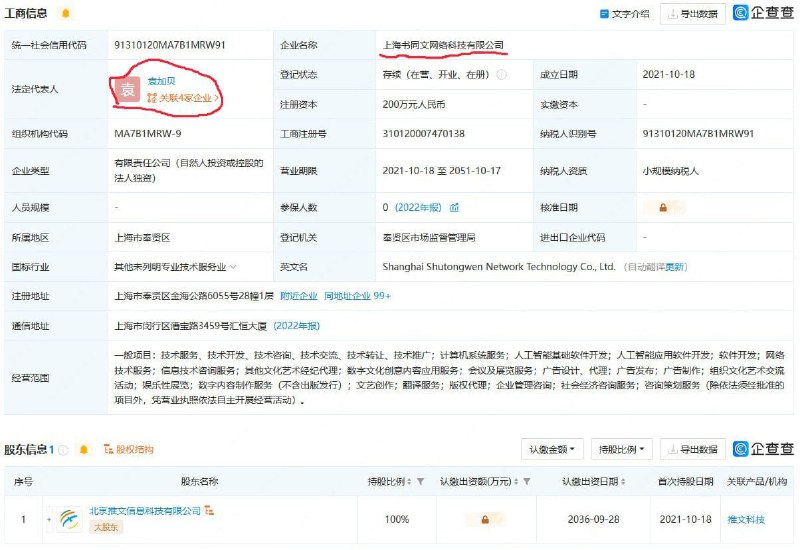Click the red 袁 avatar of legal representative
Image resolution: width=800 pixels, height=550 pixels.
127,90
